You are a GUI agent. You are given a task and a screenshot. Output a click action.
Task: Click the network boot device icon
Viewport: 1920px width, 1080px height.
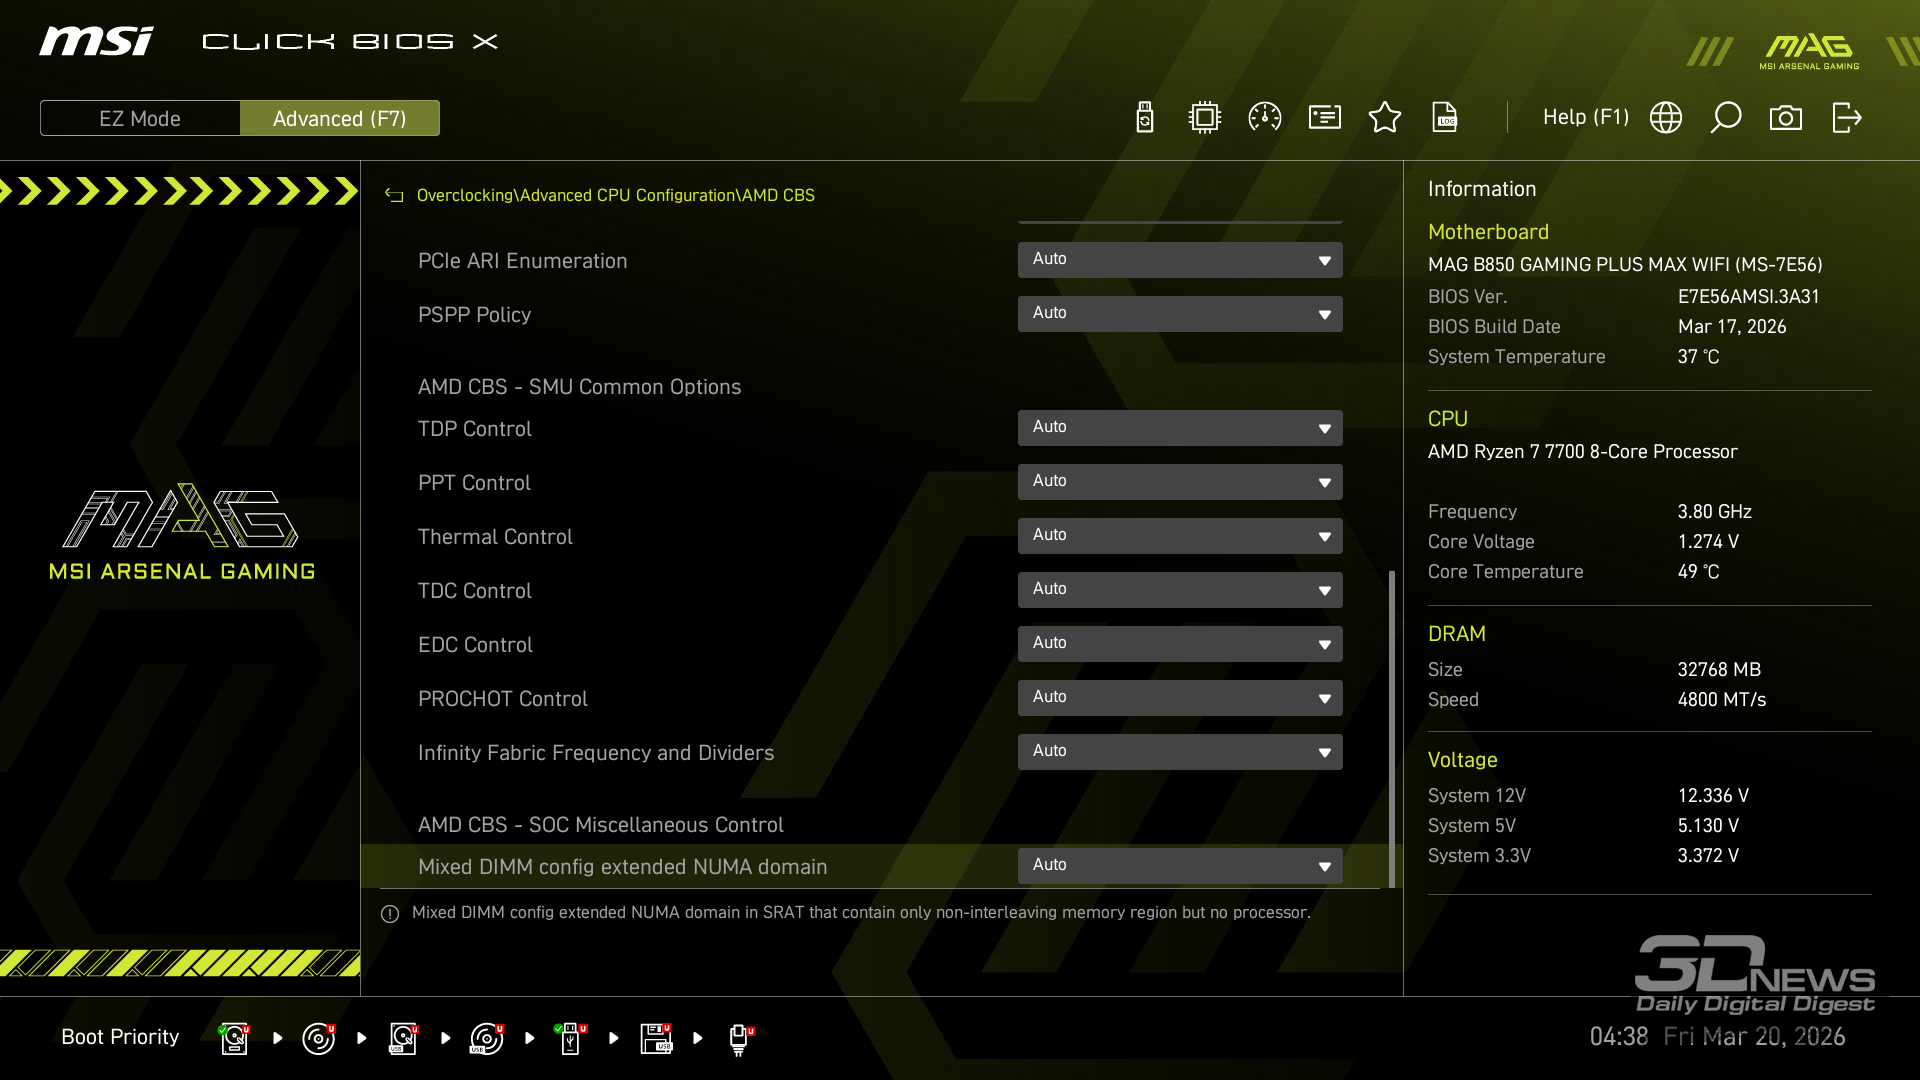coord(739,1038)
